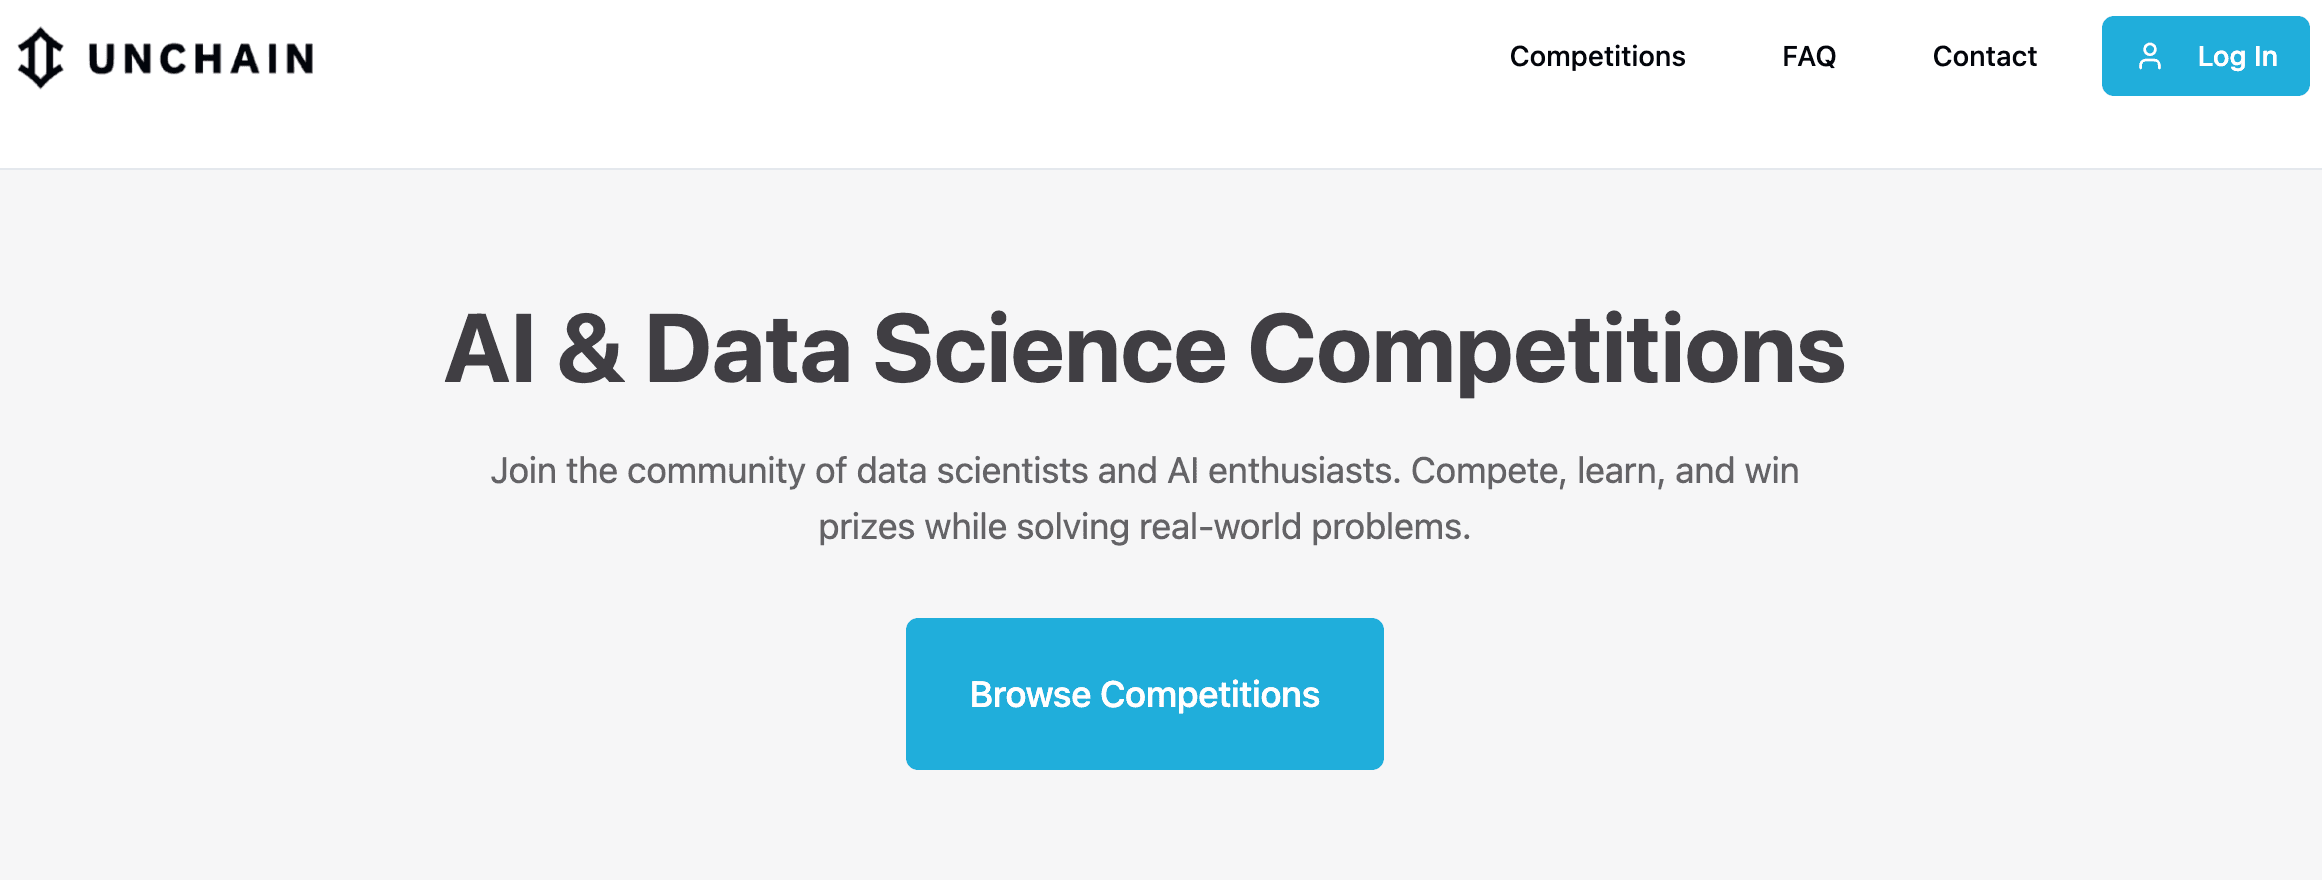Click the 'Join the community' subtitle text
2322x880 pixels.
(x=1144, y=498)
